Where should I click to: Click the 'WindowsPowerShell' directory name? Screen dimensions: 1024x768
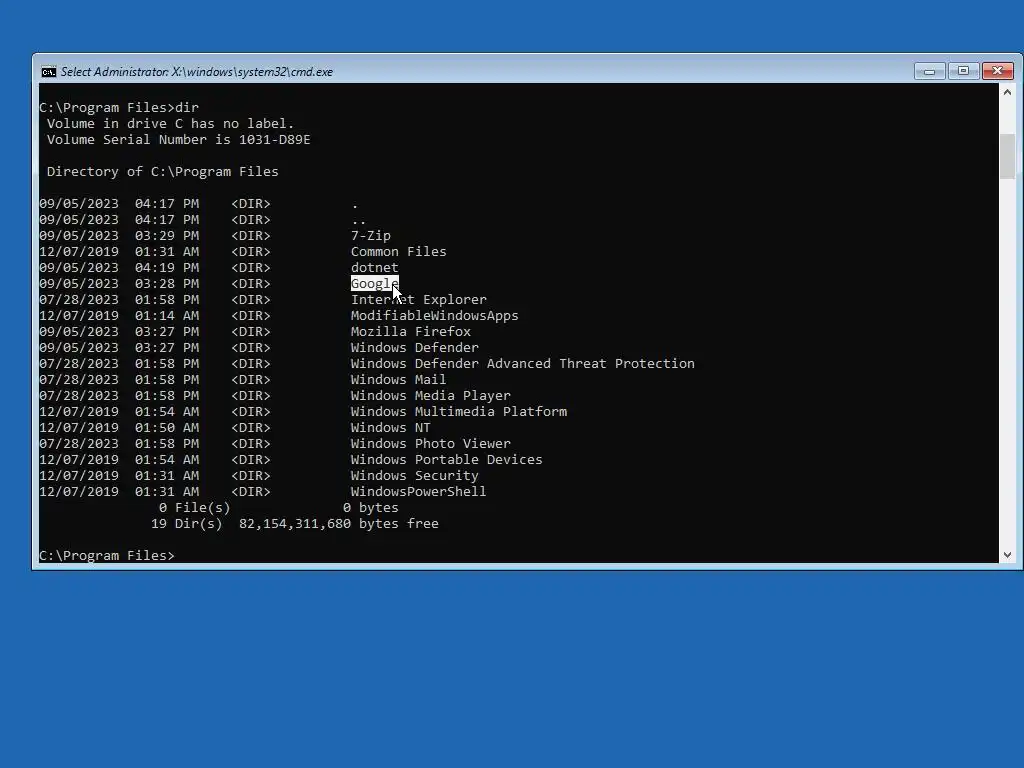419,492
